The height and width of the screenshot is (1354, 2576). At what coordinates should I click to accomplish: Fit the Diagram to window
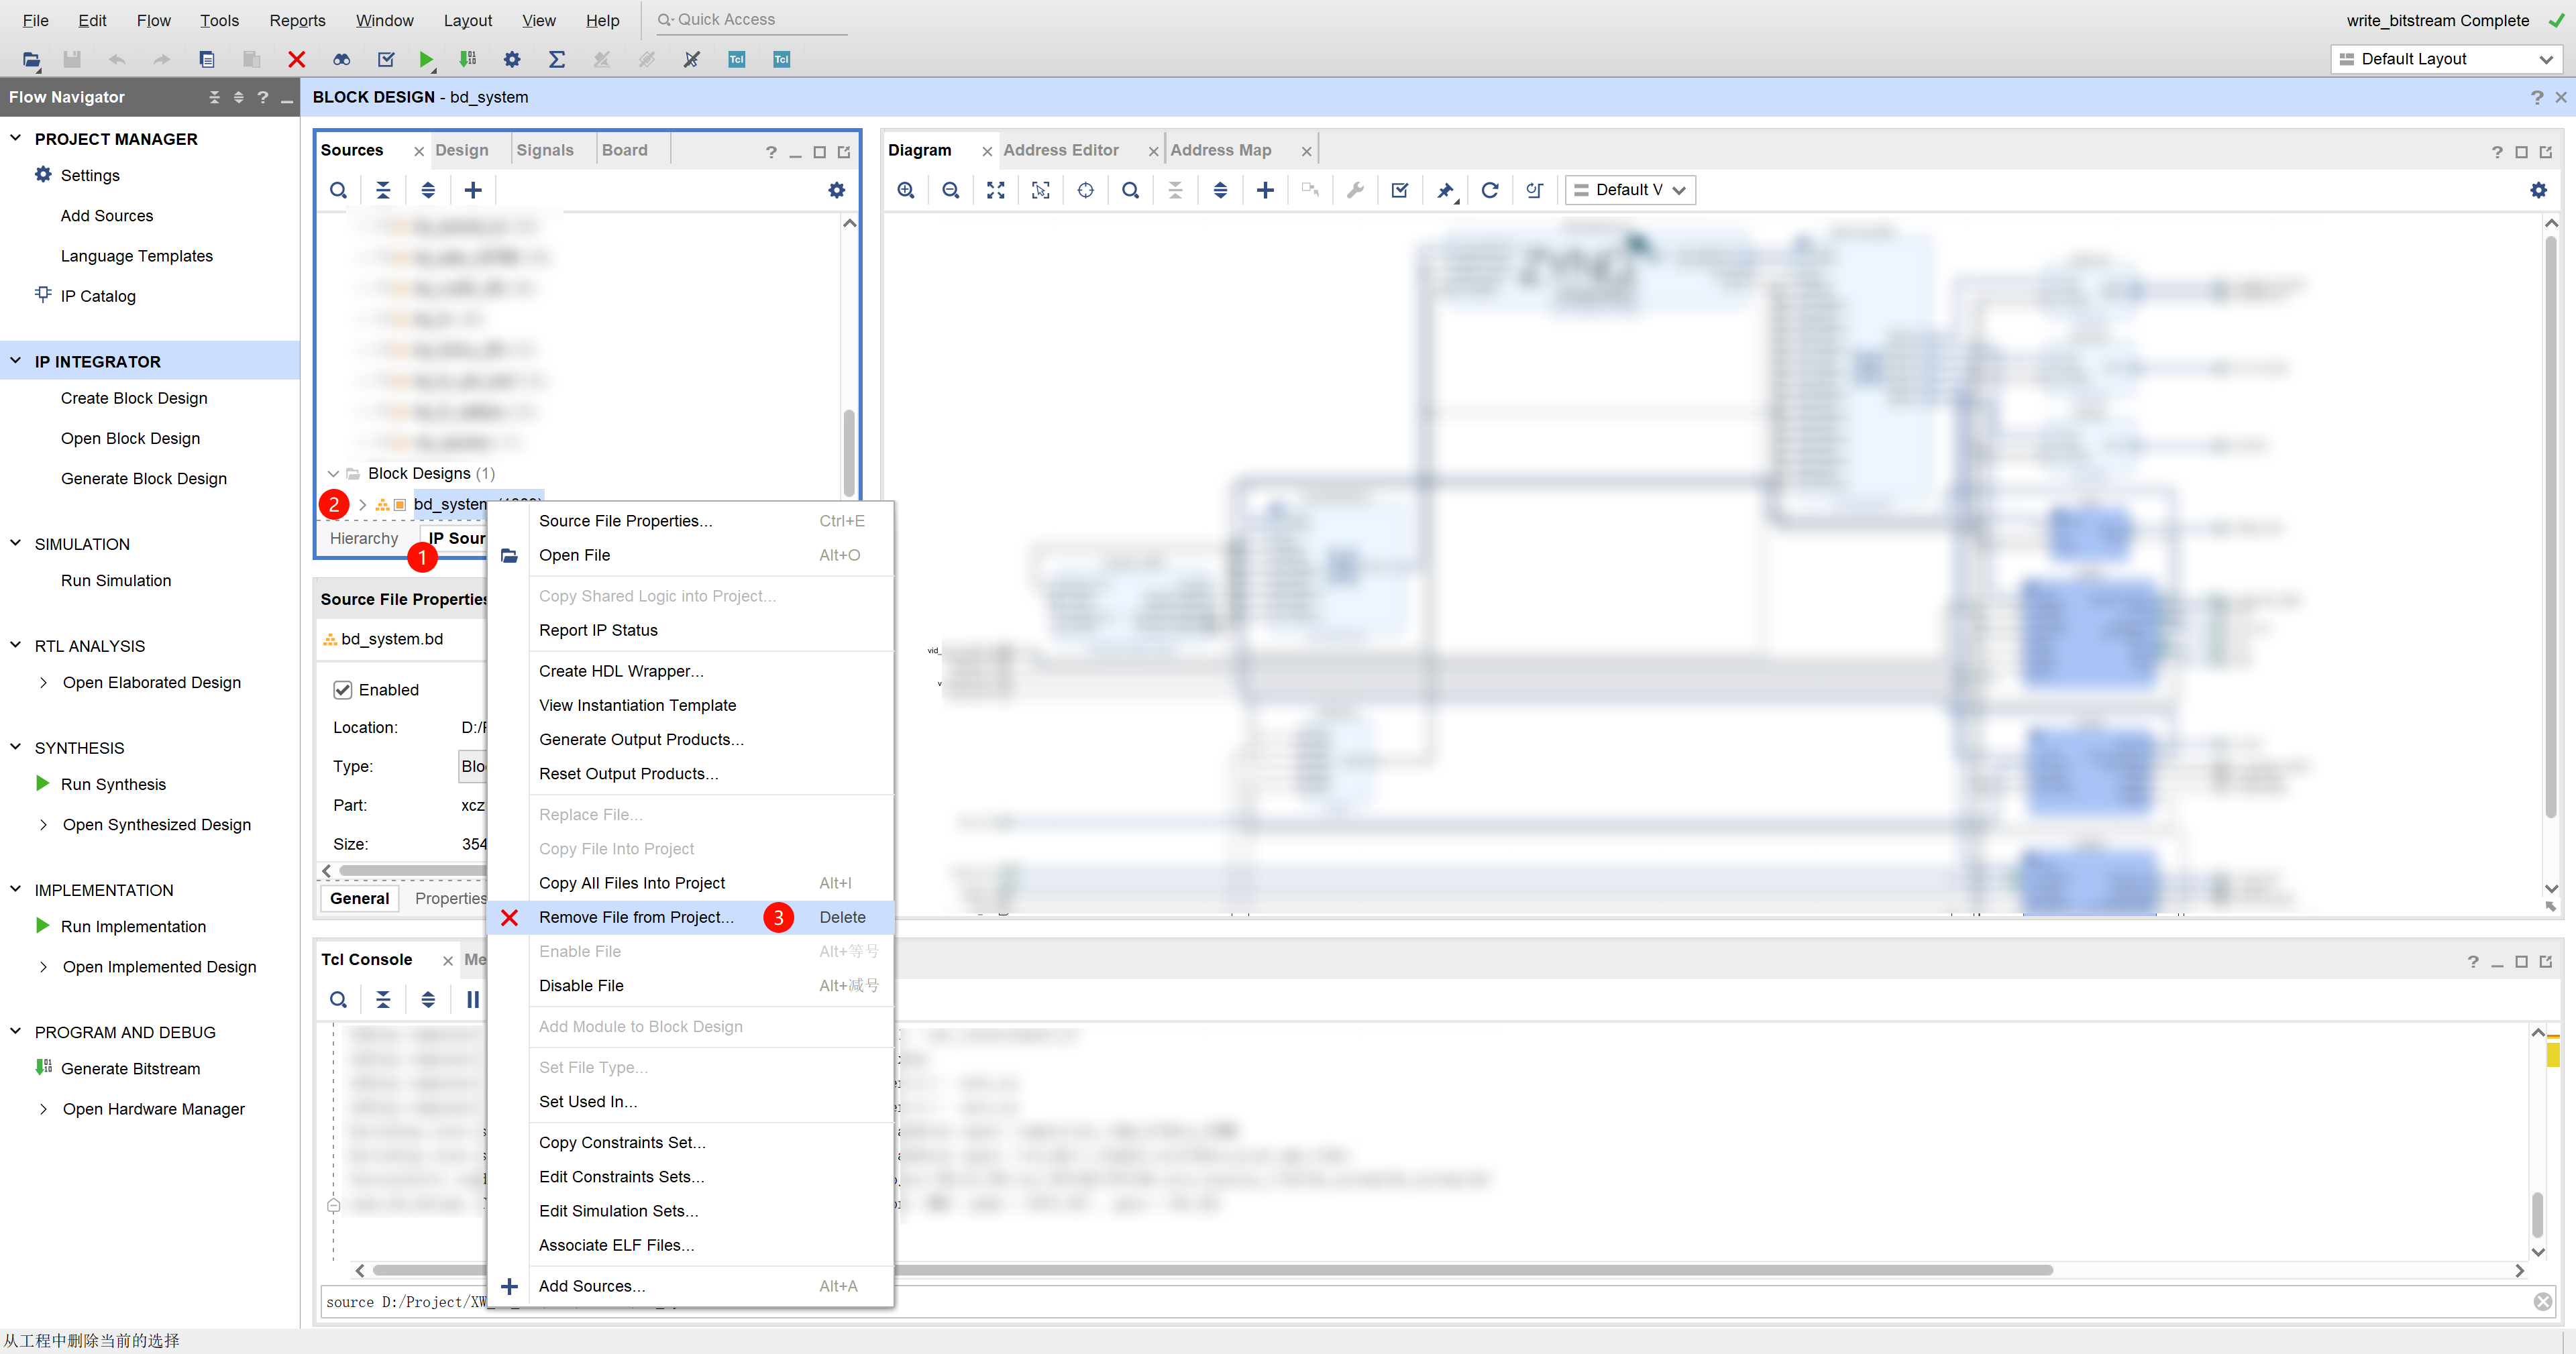click(x=996, y=190)
